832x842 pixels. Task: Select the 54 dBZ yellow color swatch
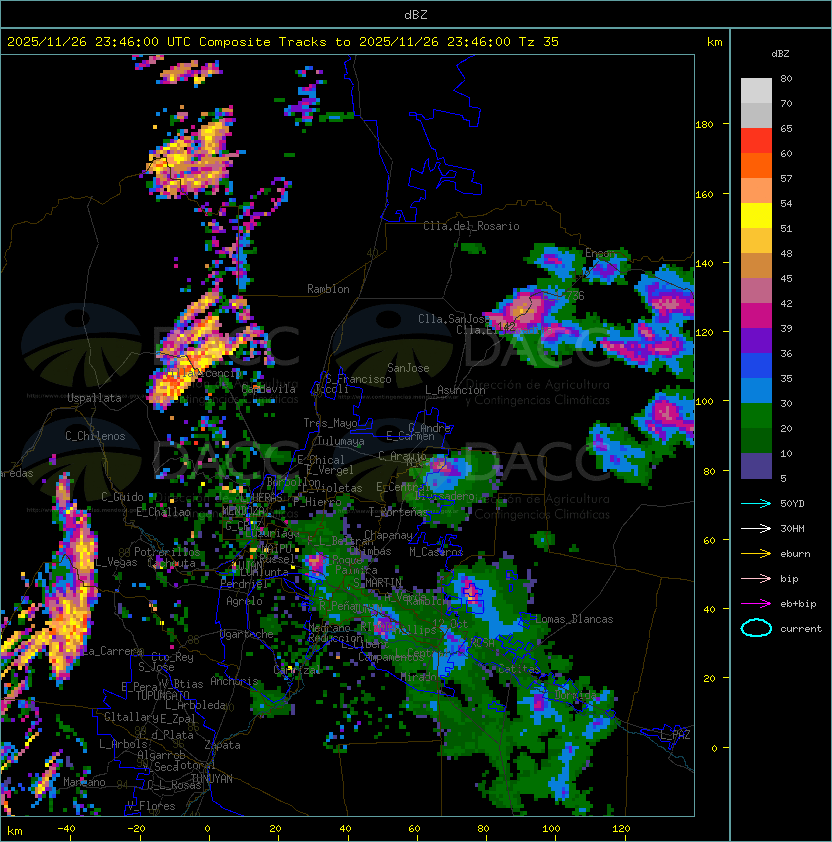(756, 215)
